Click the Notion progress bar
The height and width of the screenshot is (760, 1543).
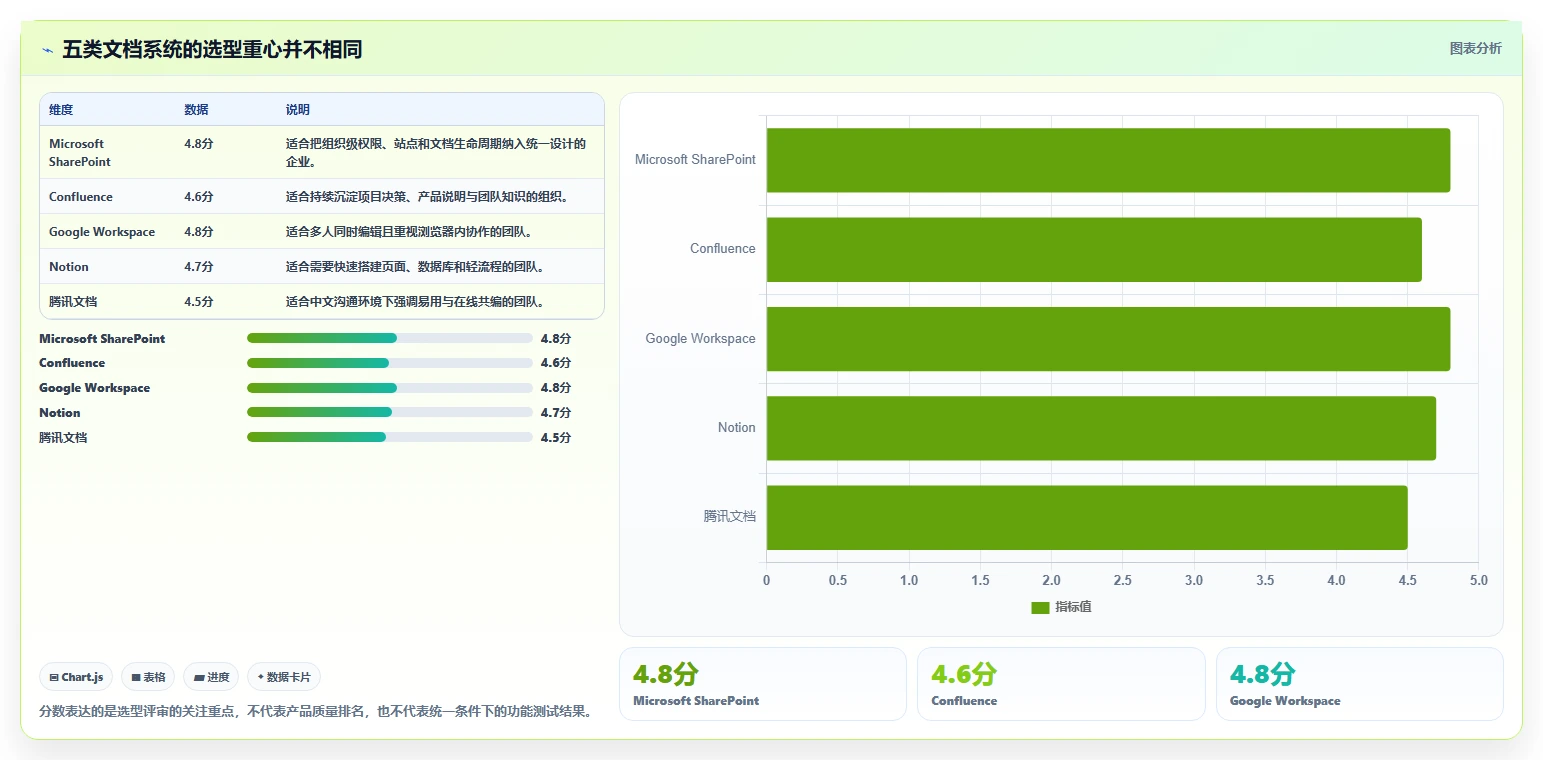click(389, 412)
